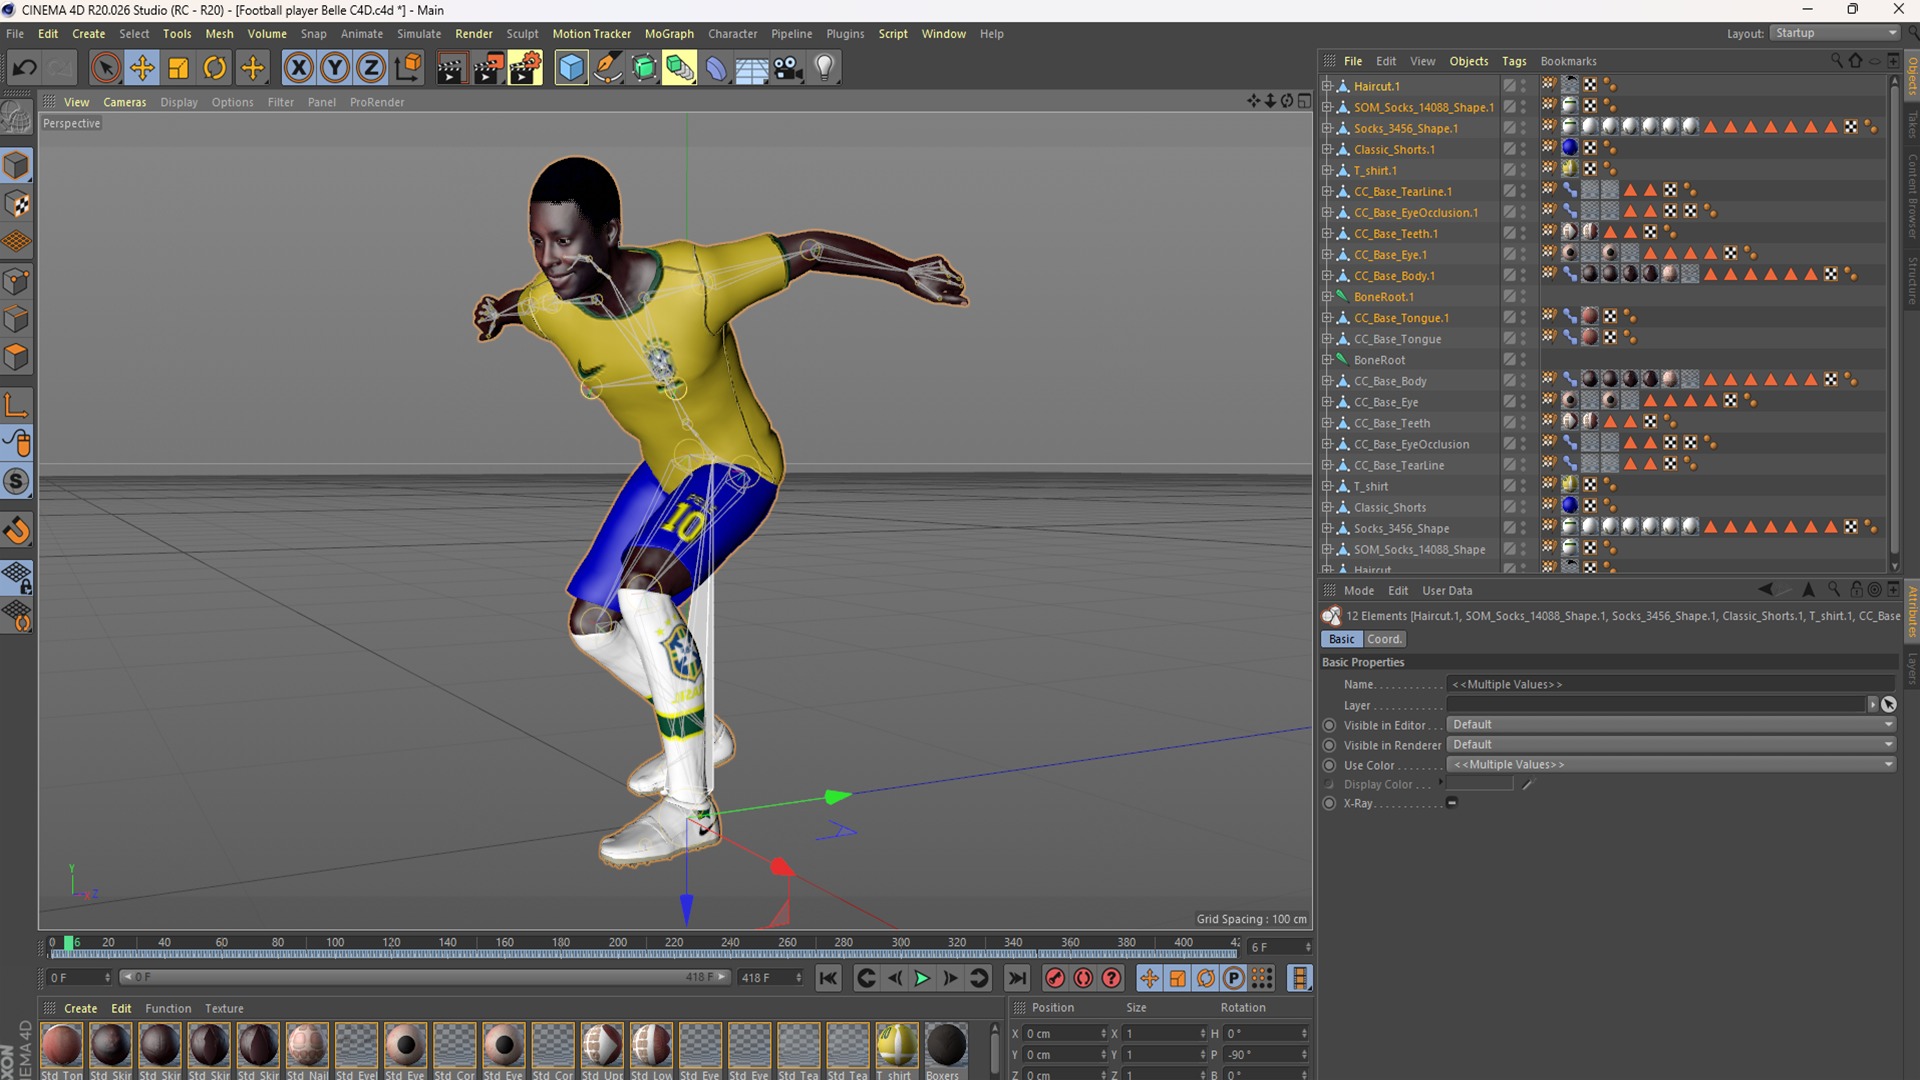The height and width of the screenshot is (1080, 1920).
Task: Open Attributes User Data menu
Action: [1447, 591]
